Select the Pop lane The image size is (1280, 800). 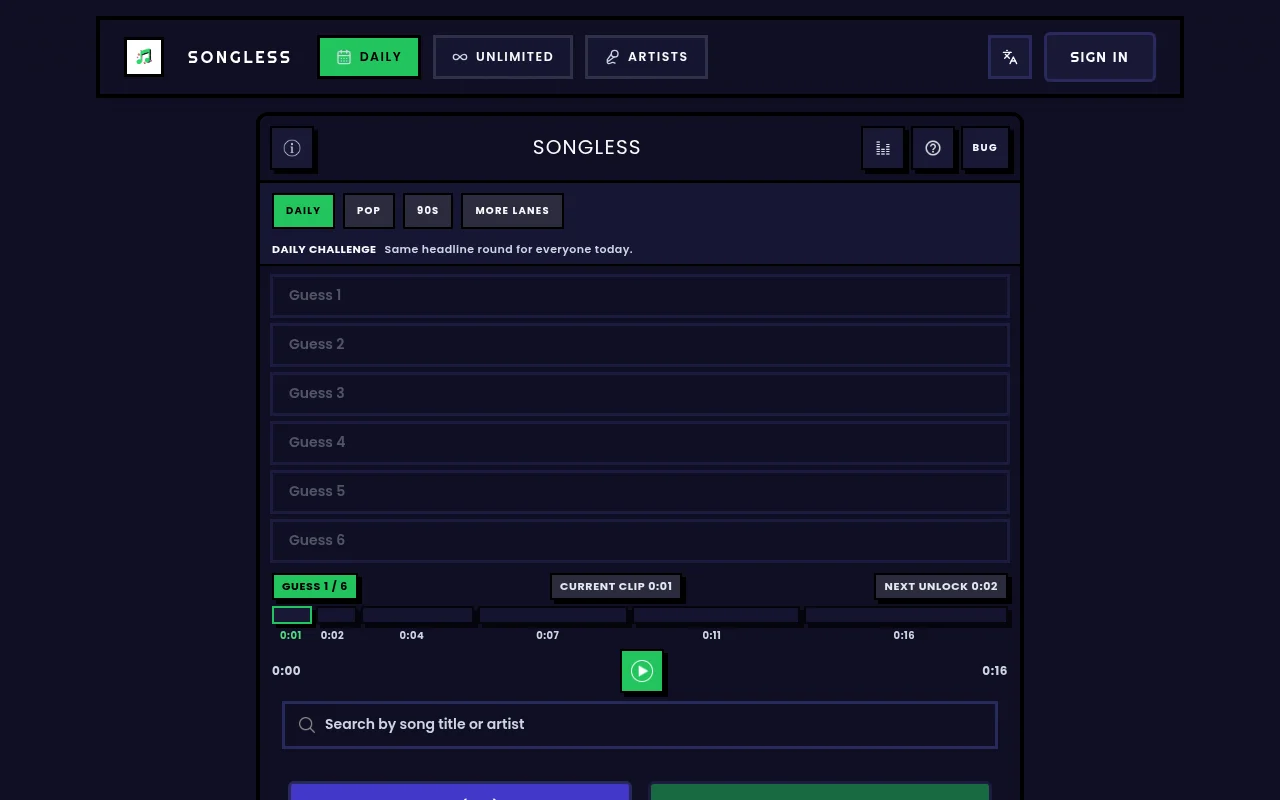369,211
